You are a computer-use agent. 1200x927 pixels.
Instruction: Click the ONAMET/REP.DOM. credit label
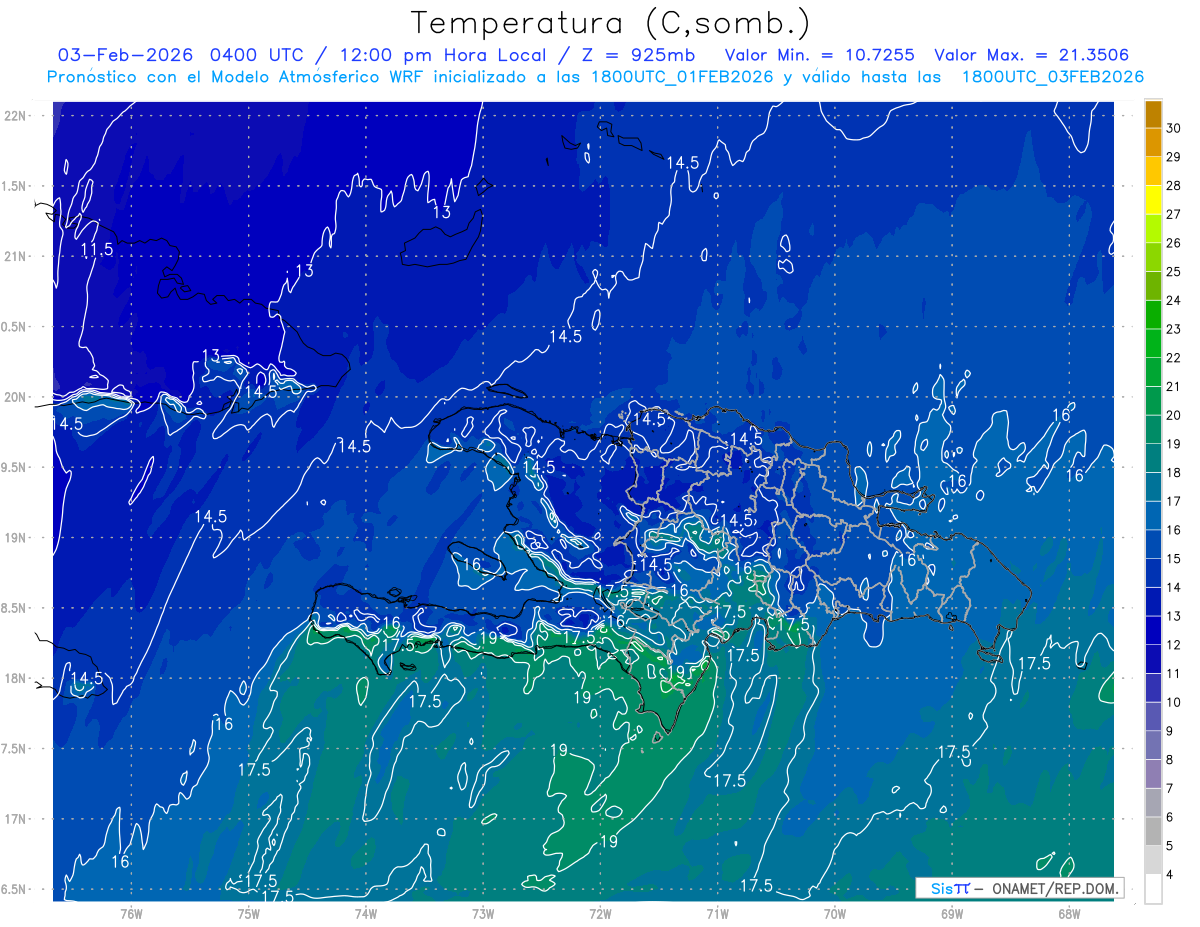[1055, 888]
